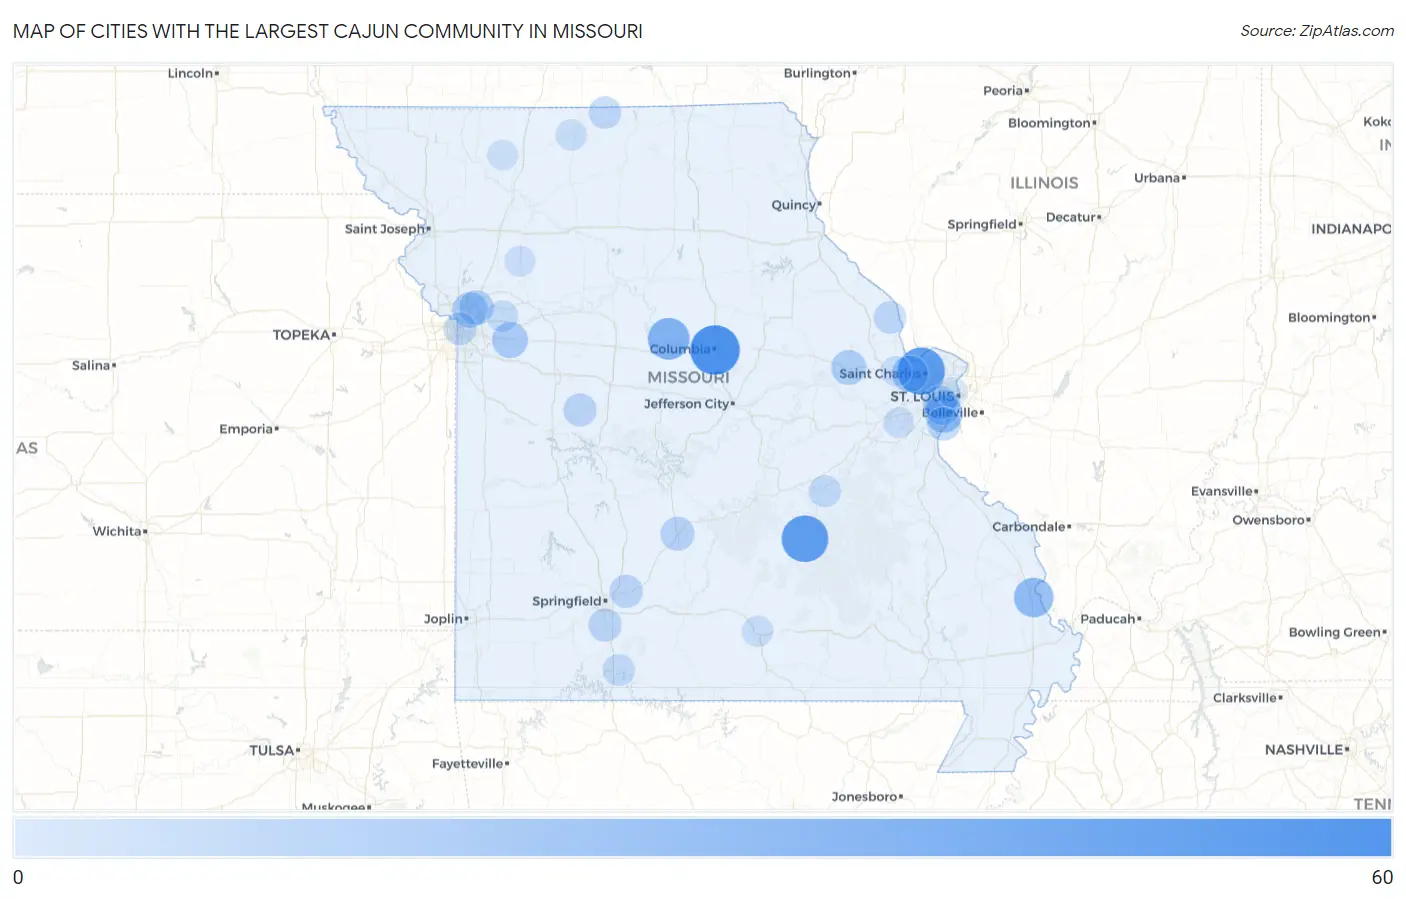Click the ILLINOIS state label
1406x899 pixels.
tap(1044, 183)
